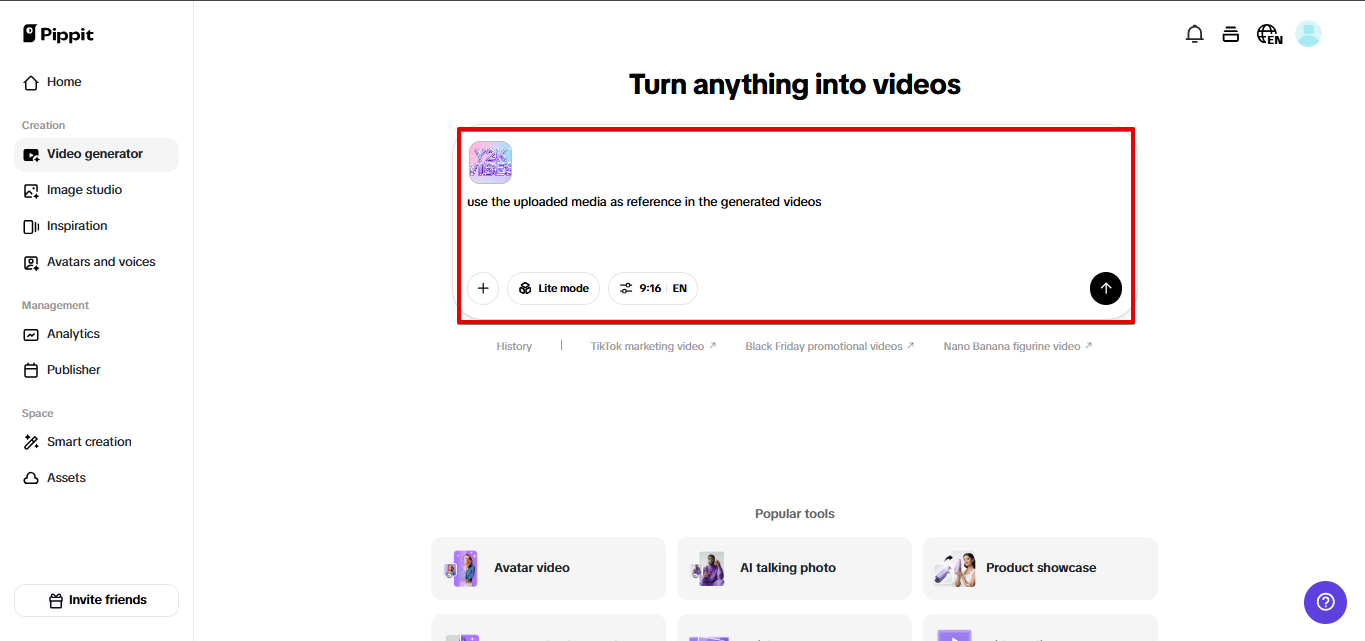
Task: Open the EN language selector
Action: point(1268,33)
